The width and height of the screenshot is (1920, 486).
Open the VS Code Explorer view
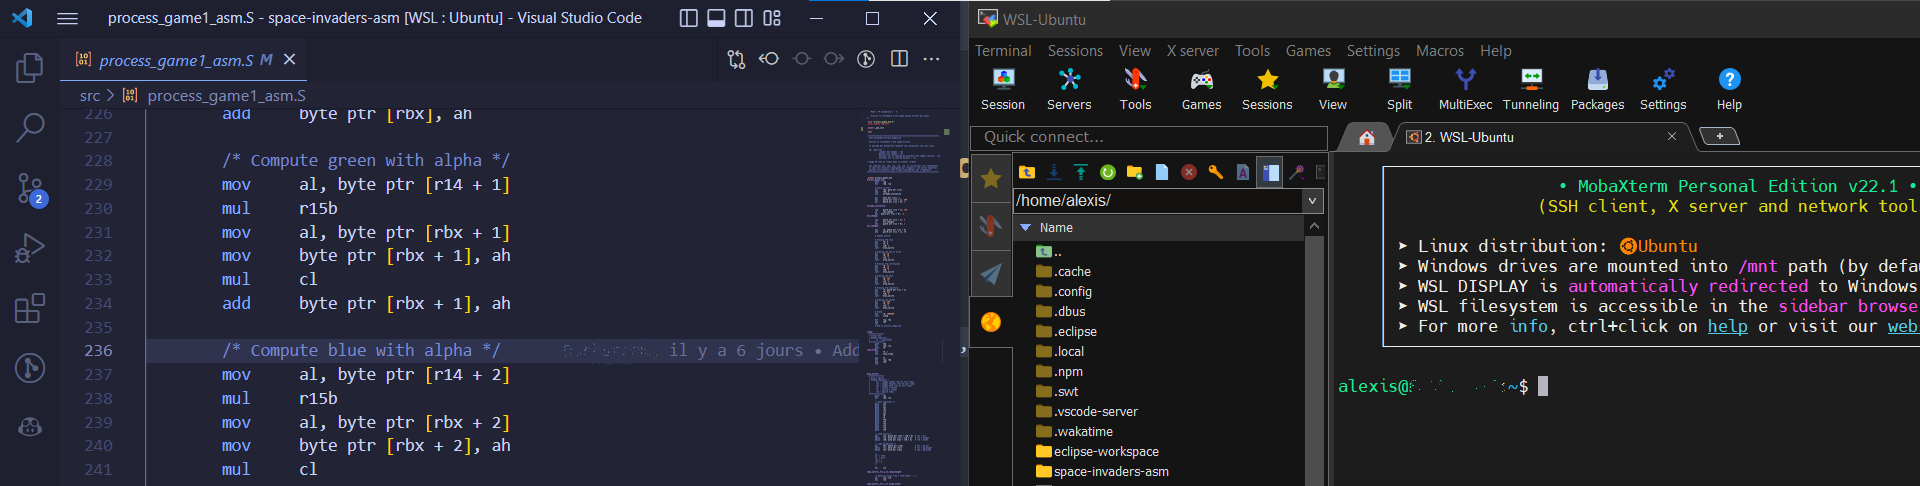30,68
